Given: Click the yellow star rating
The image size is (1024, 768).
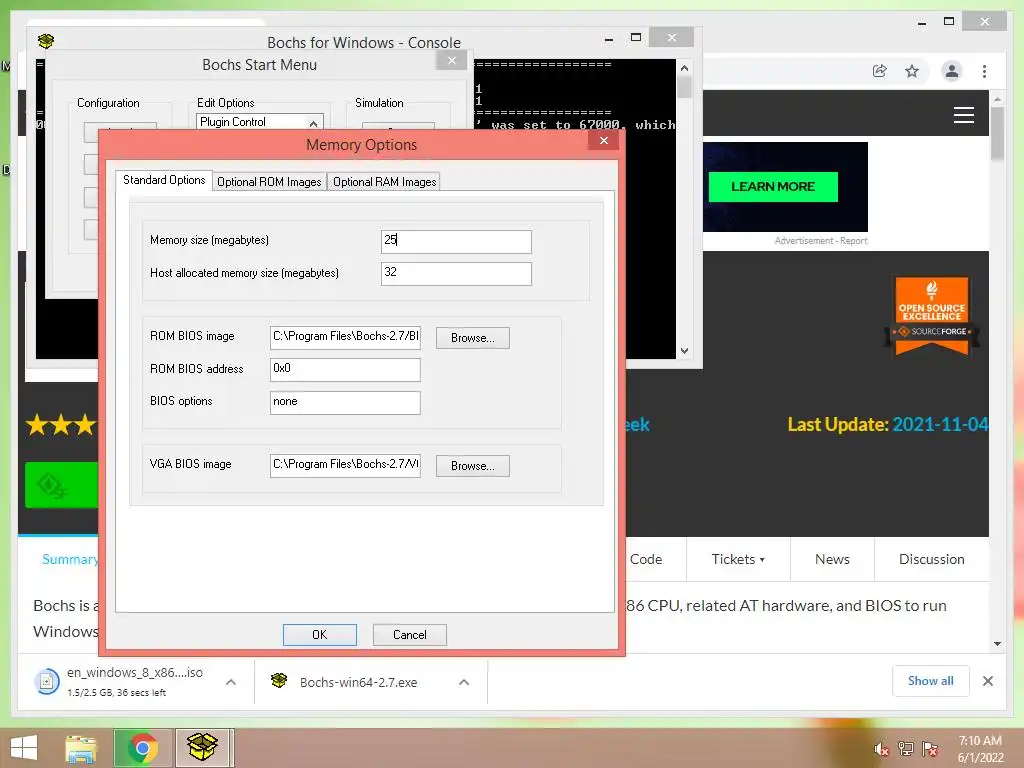Looking at the screenshot, I should point(61,425).
